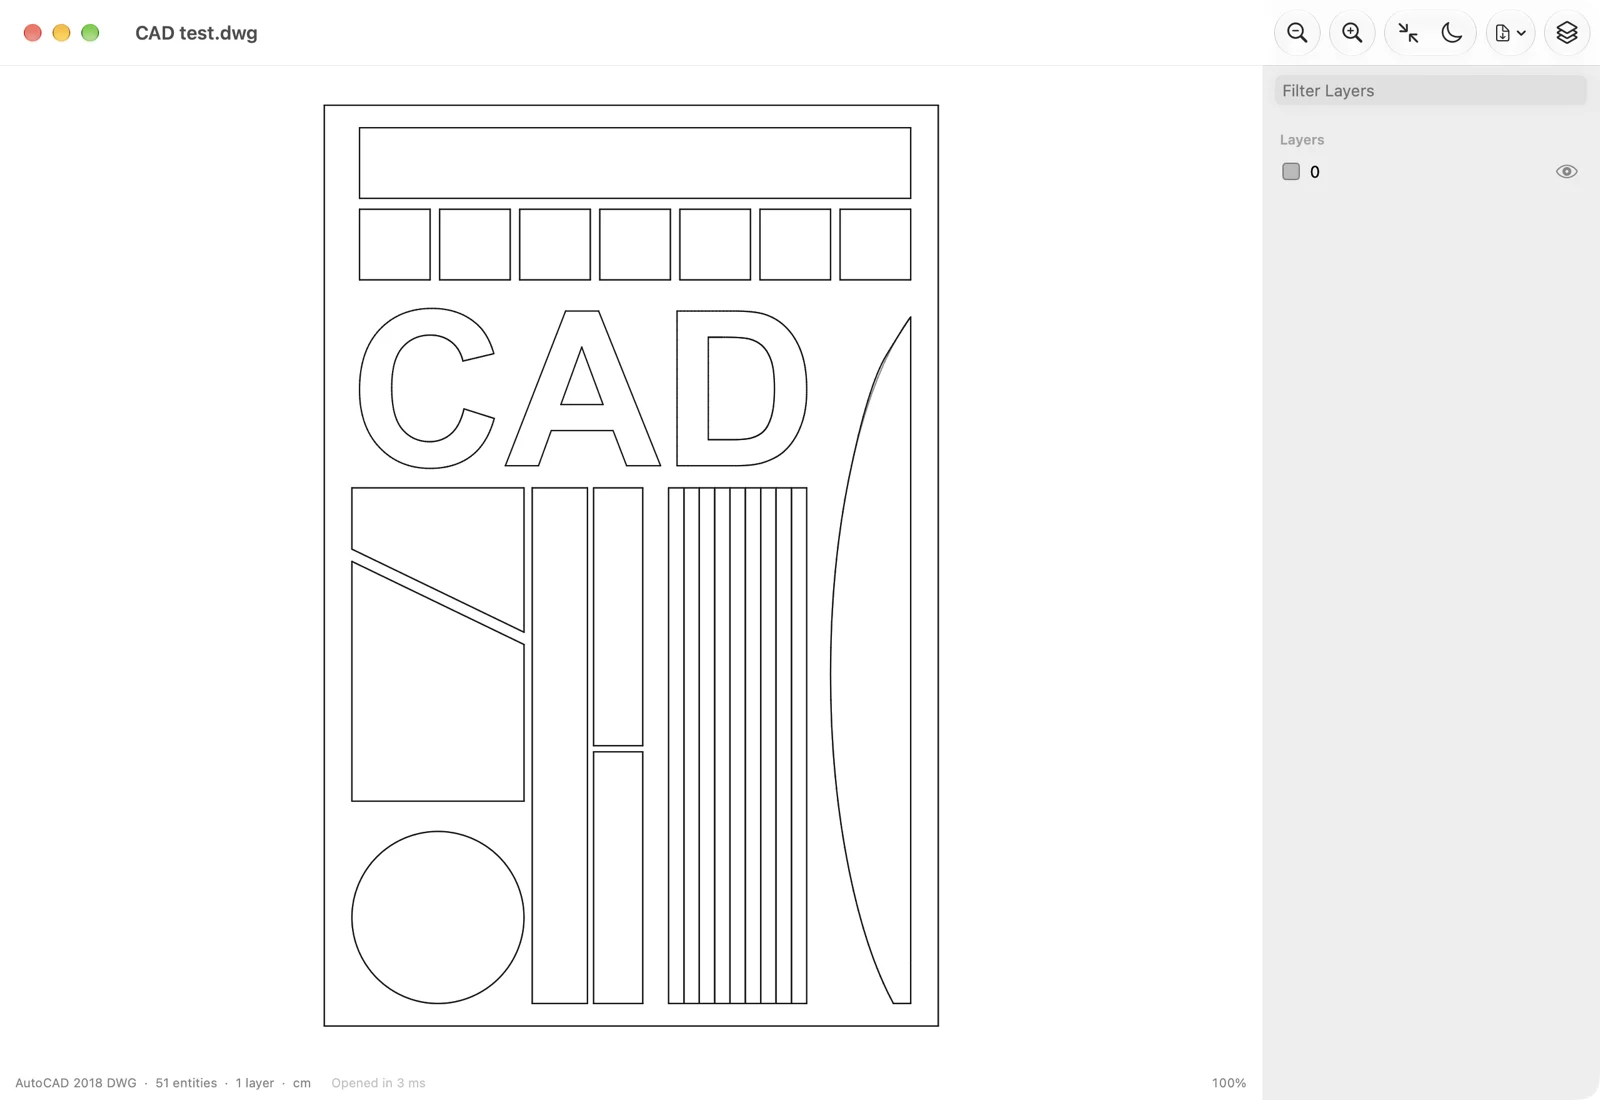The width and height of the screenshot is (1600, 1100).
Task: Click the 51 entities status label
Action: (x=186, y=1083)
